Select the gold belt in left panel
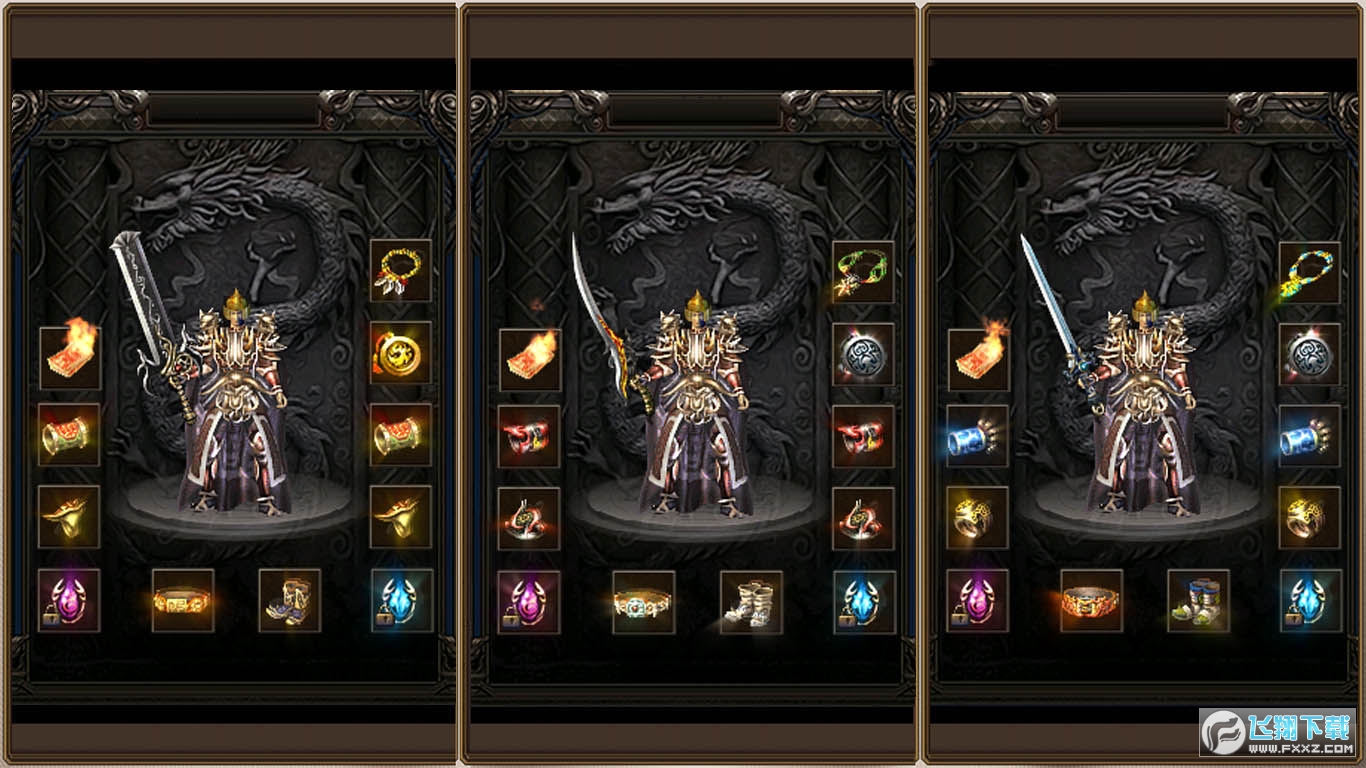The image size is (1366, 768). (183, 600)
